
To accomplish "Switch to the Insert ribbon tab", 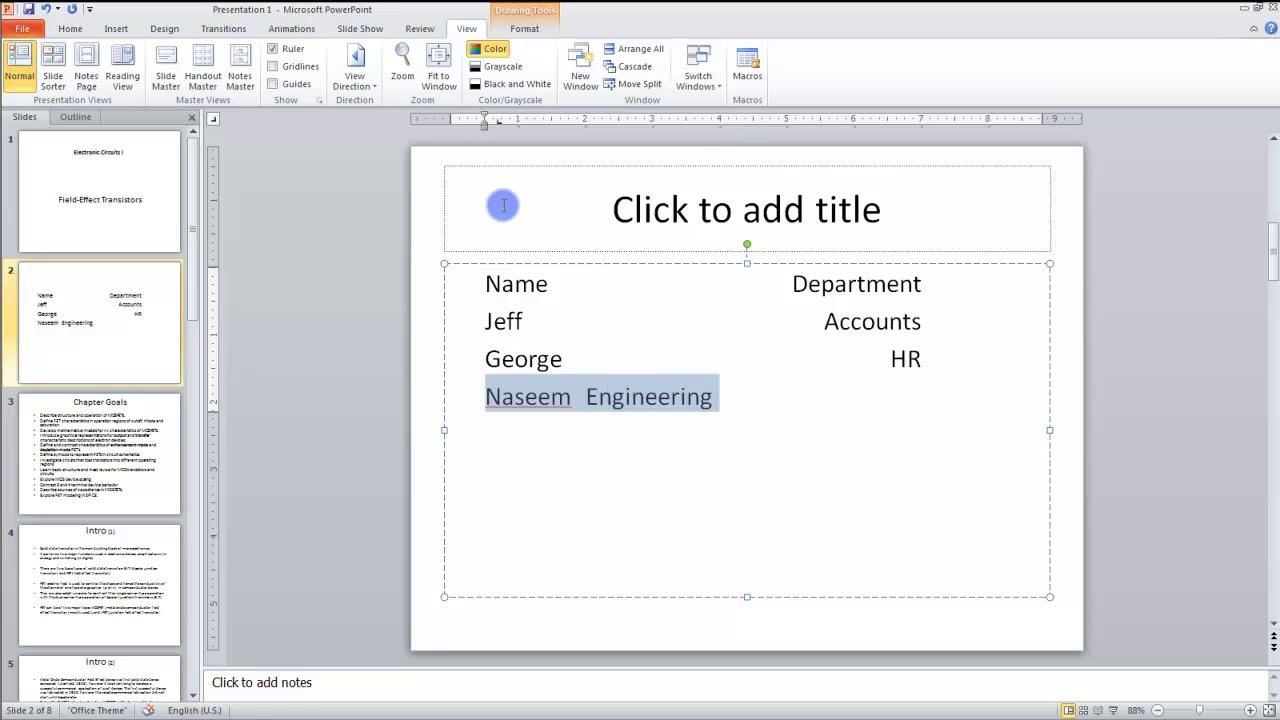I will click(x=116, y=29).
